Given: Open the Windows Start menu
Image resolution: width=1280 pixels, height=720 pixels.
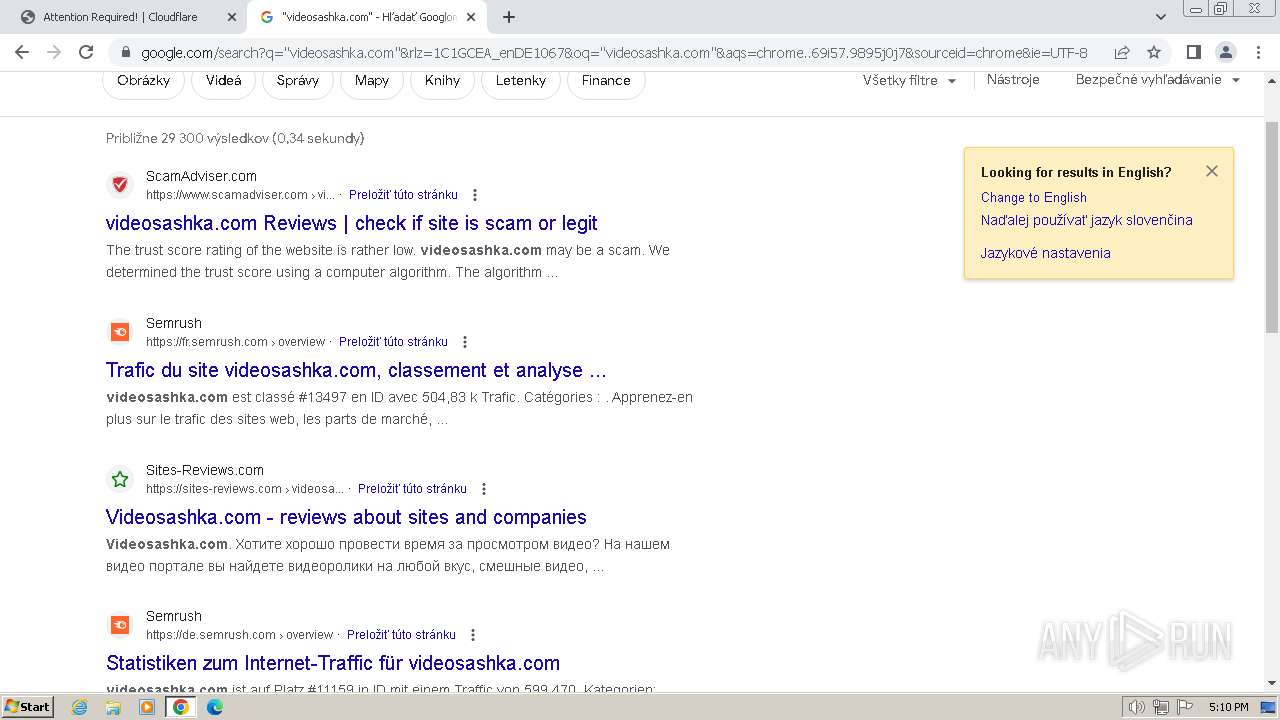Looking at the screenshot, I should pyautogui.click(x=28, y=706).
